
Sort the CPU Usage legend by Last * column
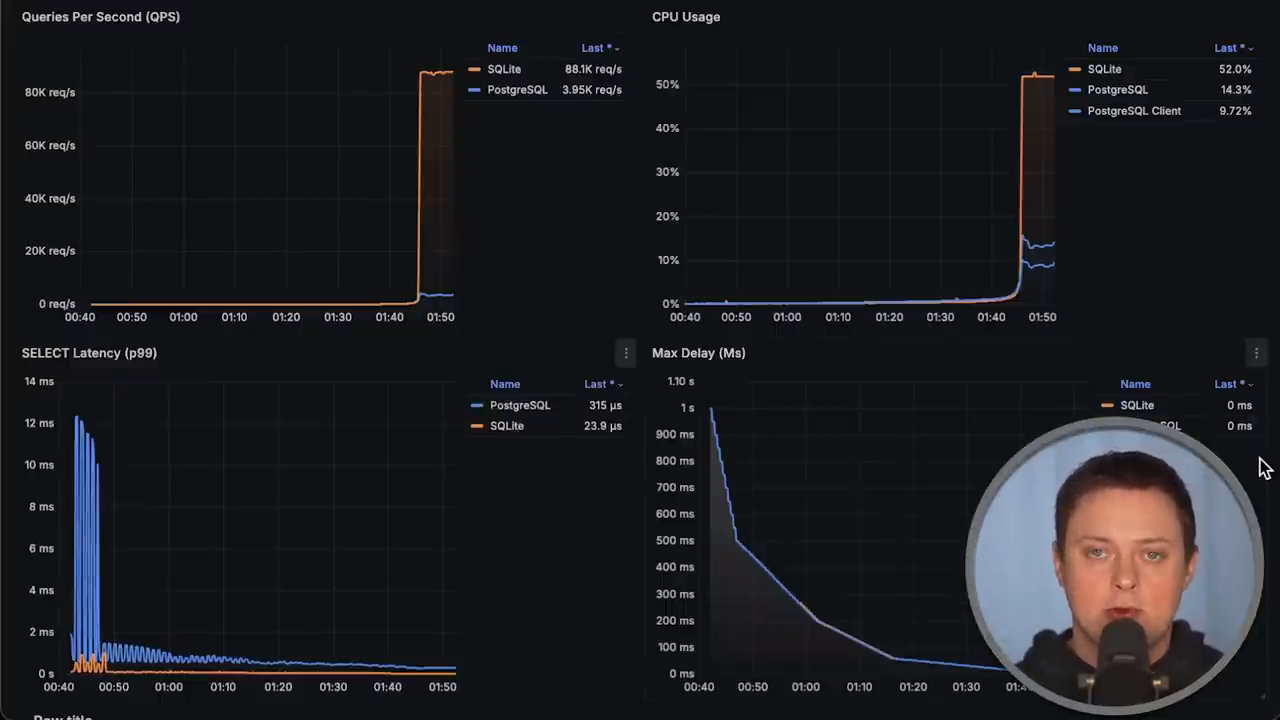point(1233,48)
